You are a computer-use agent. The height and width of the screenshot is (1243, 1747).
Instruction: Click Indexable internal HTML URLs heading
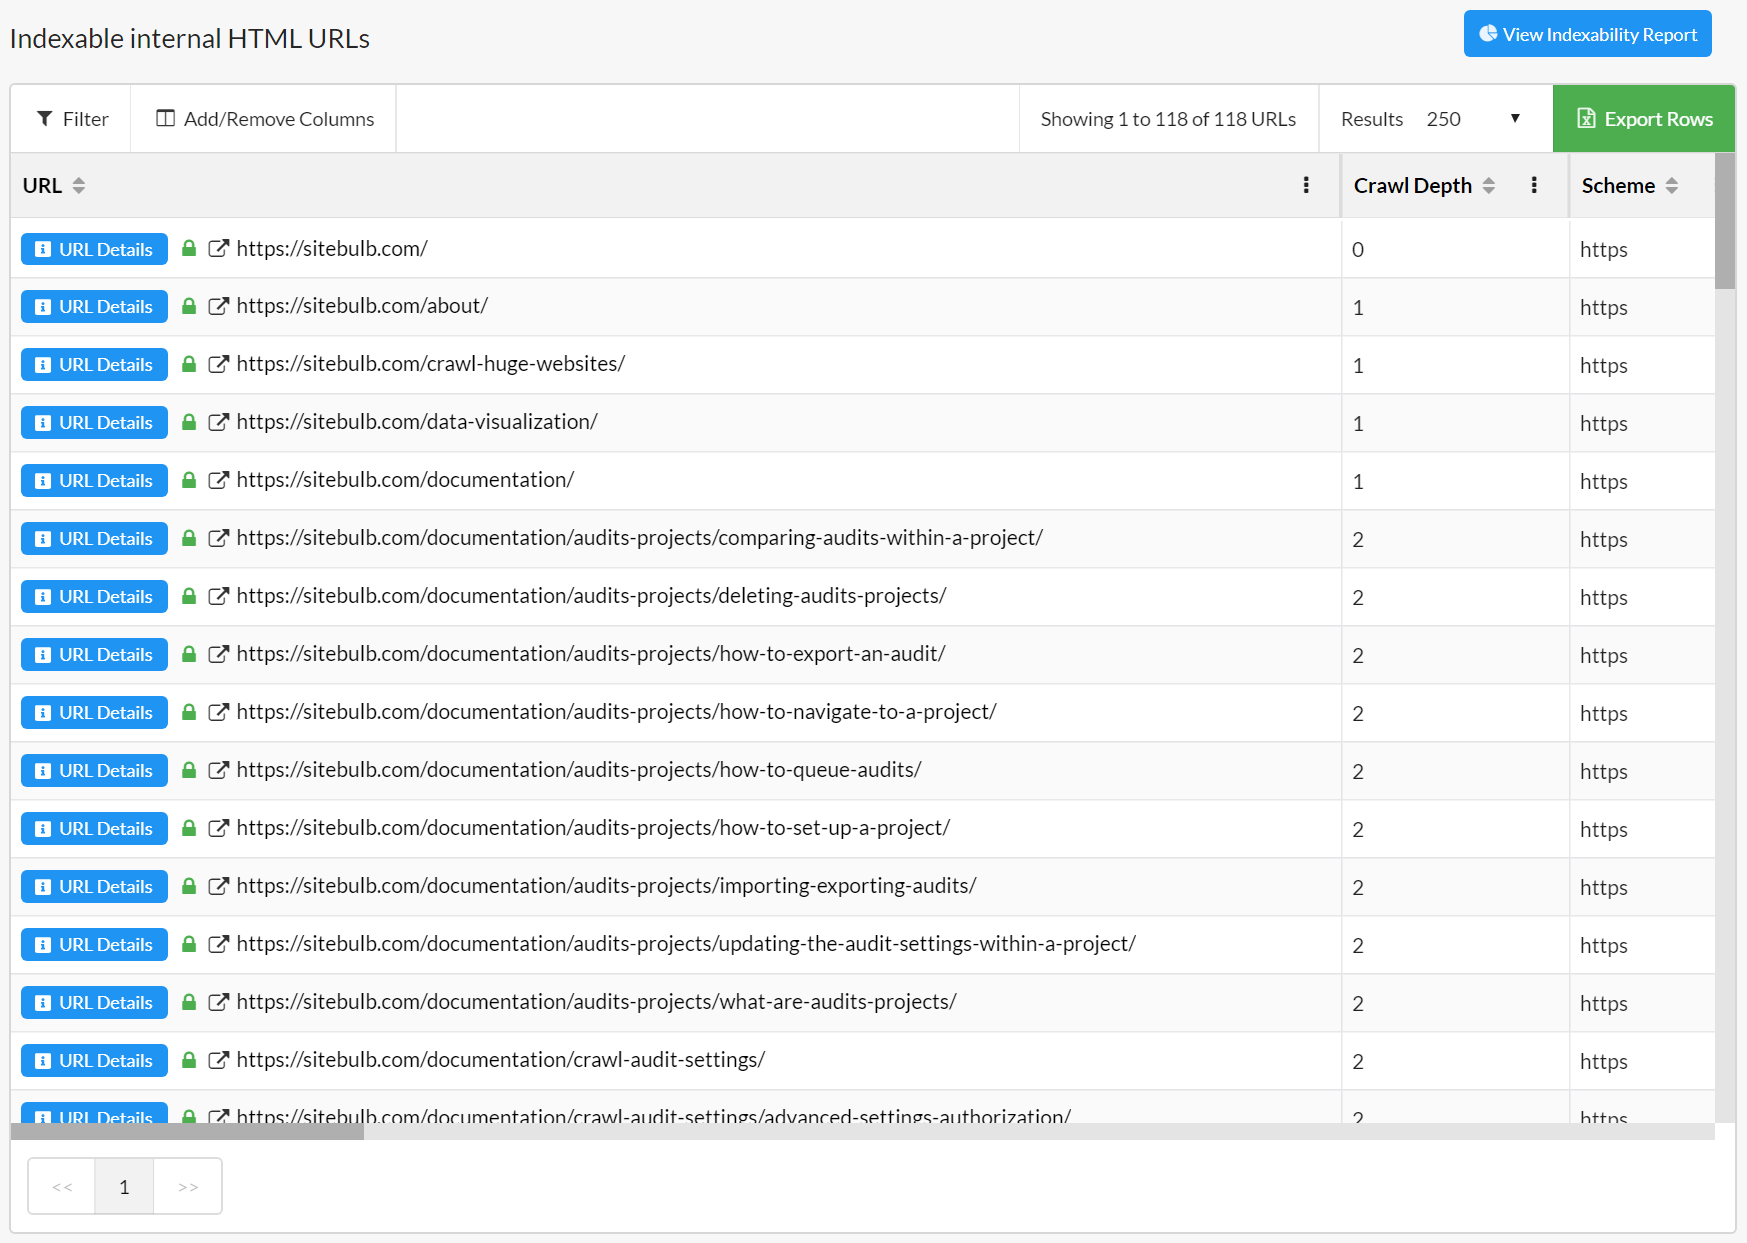tap(190, 38)
